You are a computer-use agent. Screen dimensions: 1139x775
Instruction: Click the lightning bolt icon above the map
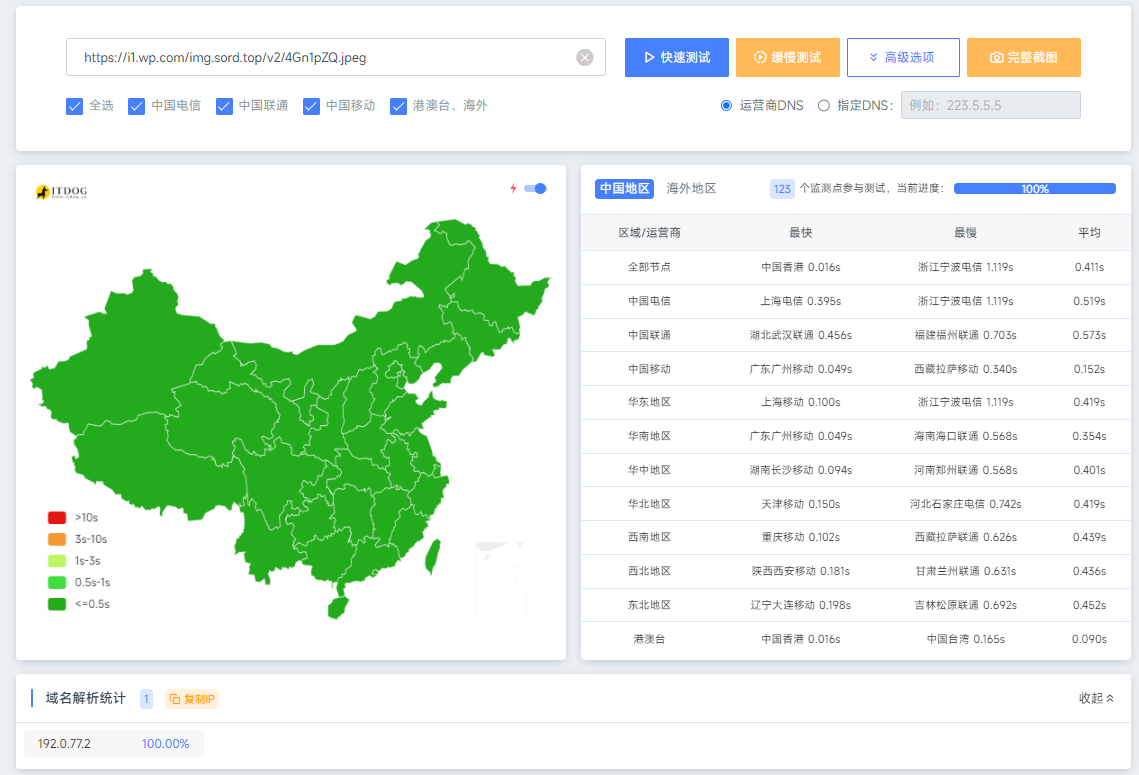(x=513, y=188)
